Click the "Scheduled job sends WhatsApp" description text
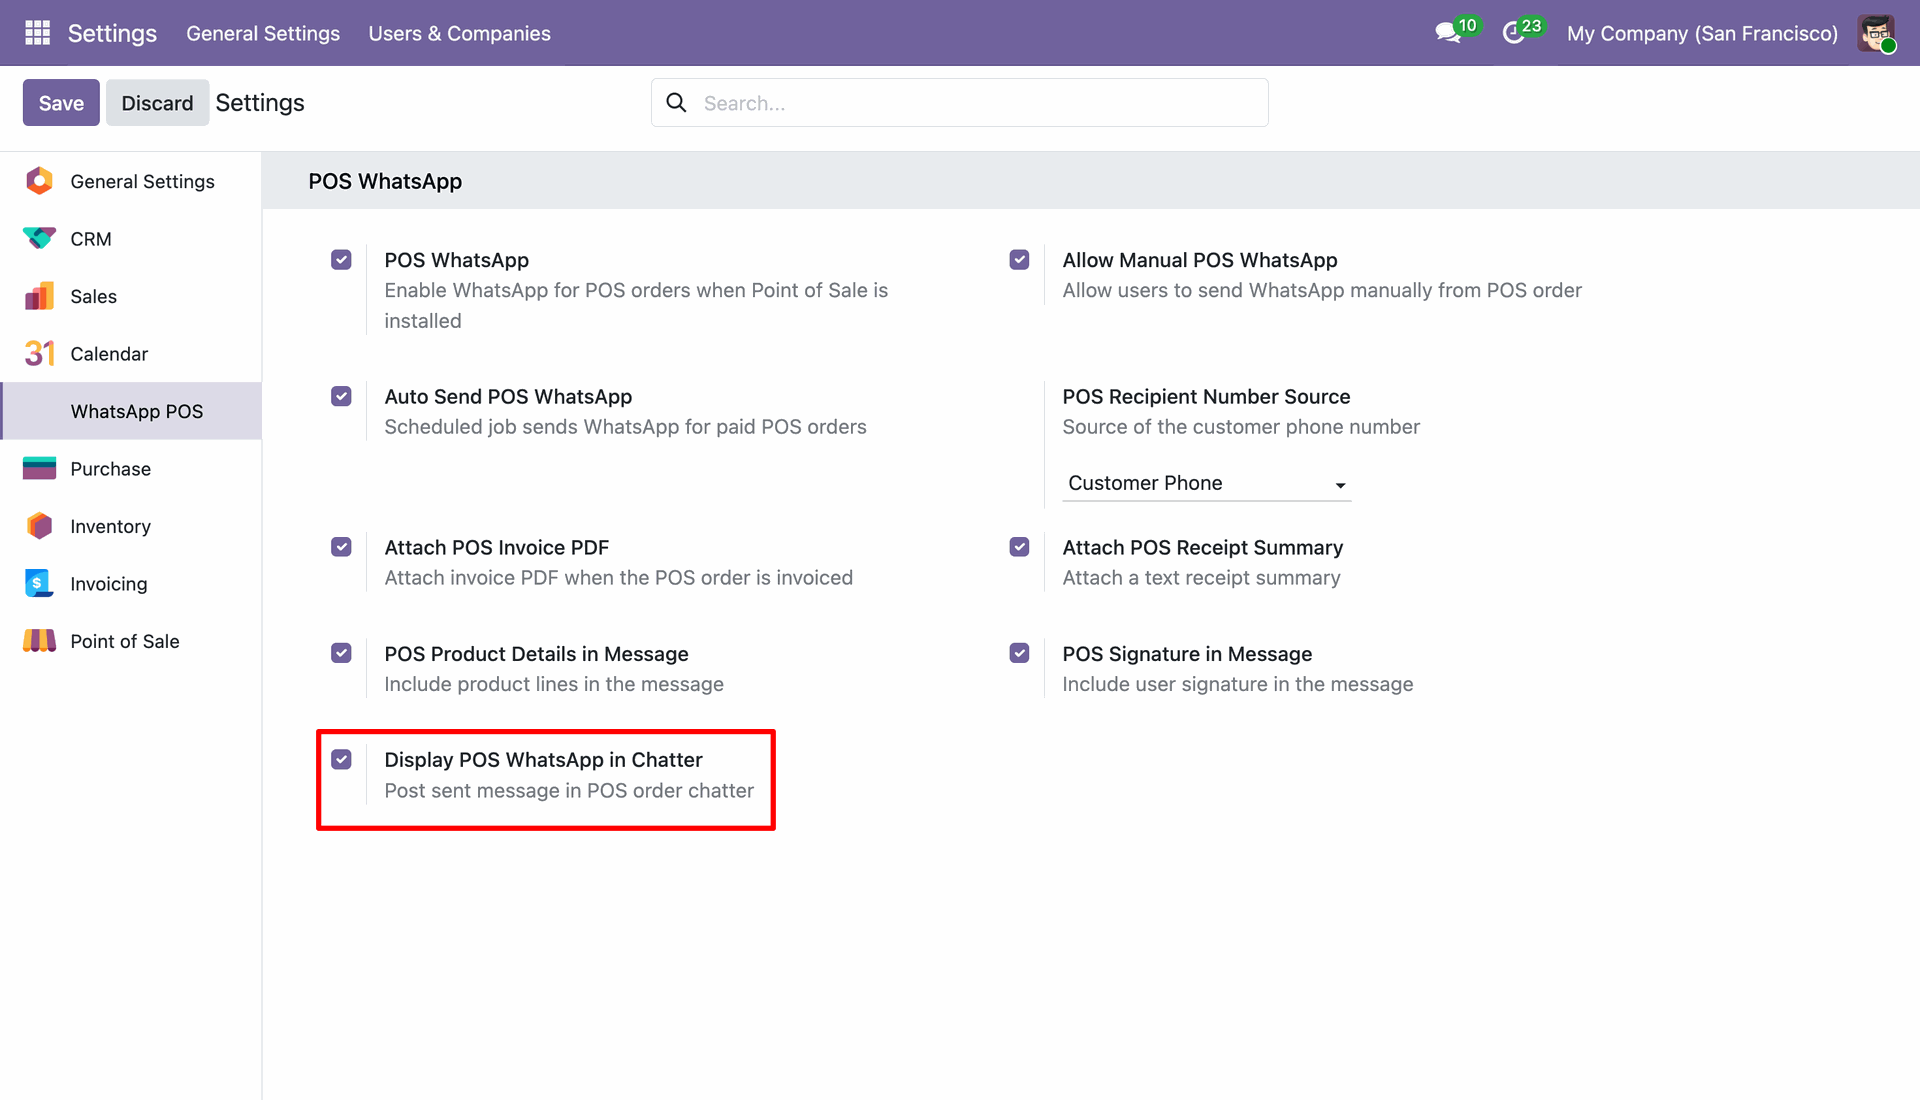 tap(625, 427)
